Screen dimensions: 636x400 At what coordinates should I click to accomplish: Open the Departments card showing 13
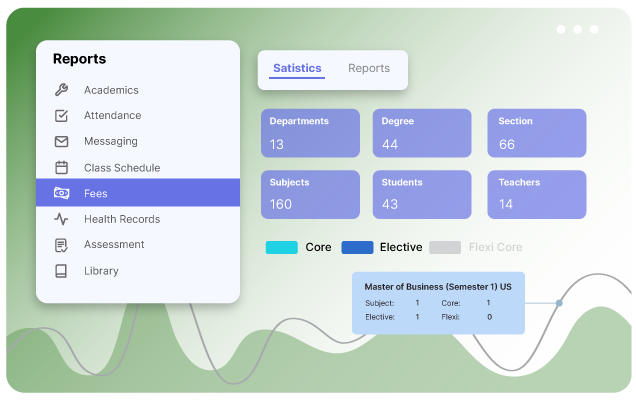coord(311,133)
